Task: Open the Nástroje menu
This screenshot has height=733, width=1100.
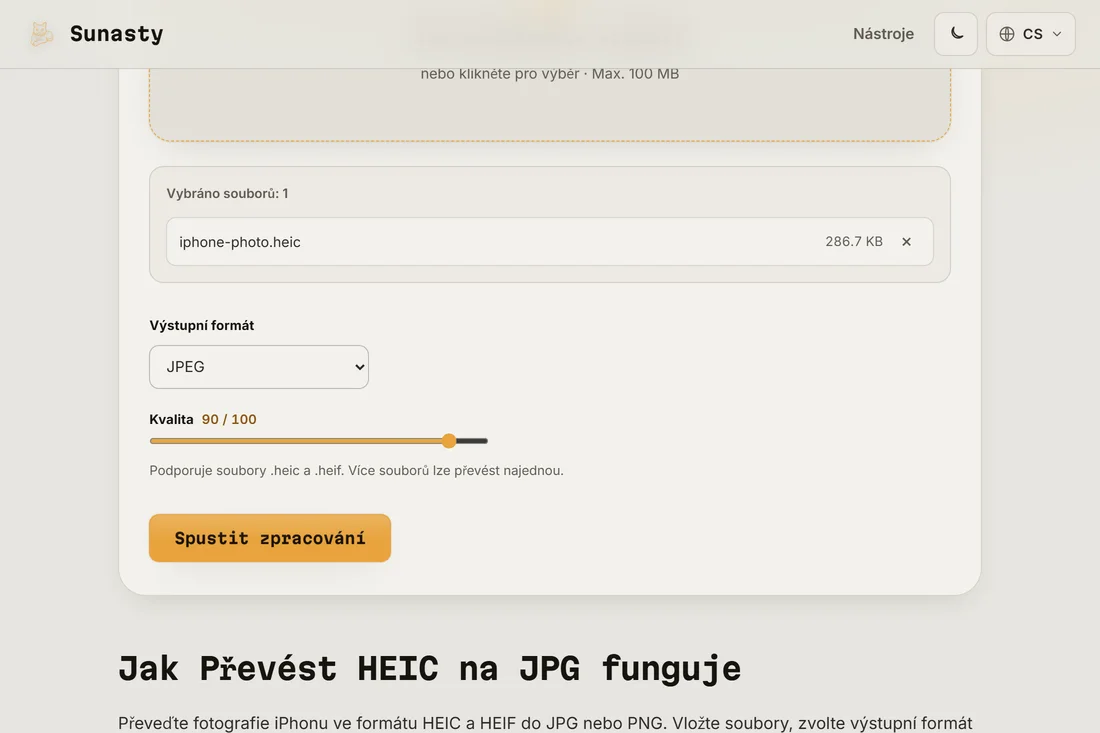Action: [883, 34]
